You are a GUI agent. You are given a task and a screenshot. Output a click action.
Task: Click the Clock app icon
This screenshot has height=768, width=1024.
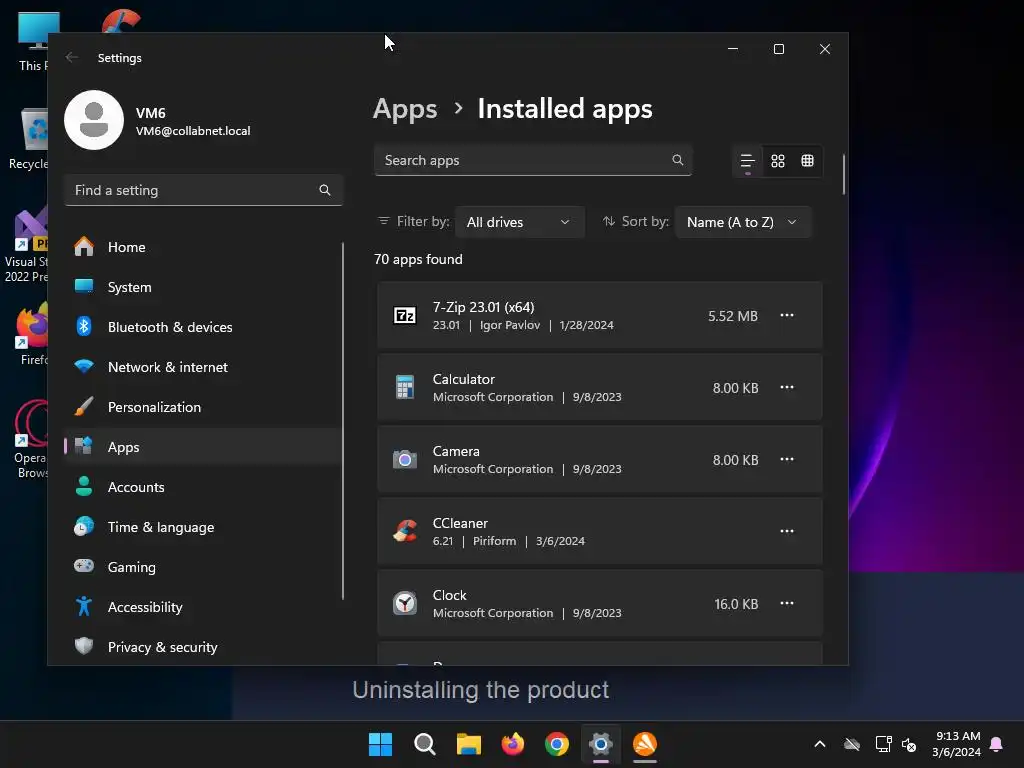tap(405, 603)
